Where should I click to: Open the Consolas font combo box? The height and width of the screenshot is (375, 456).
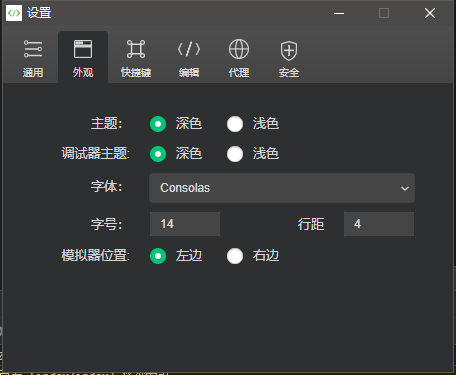pos(282,188)
